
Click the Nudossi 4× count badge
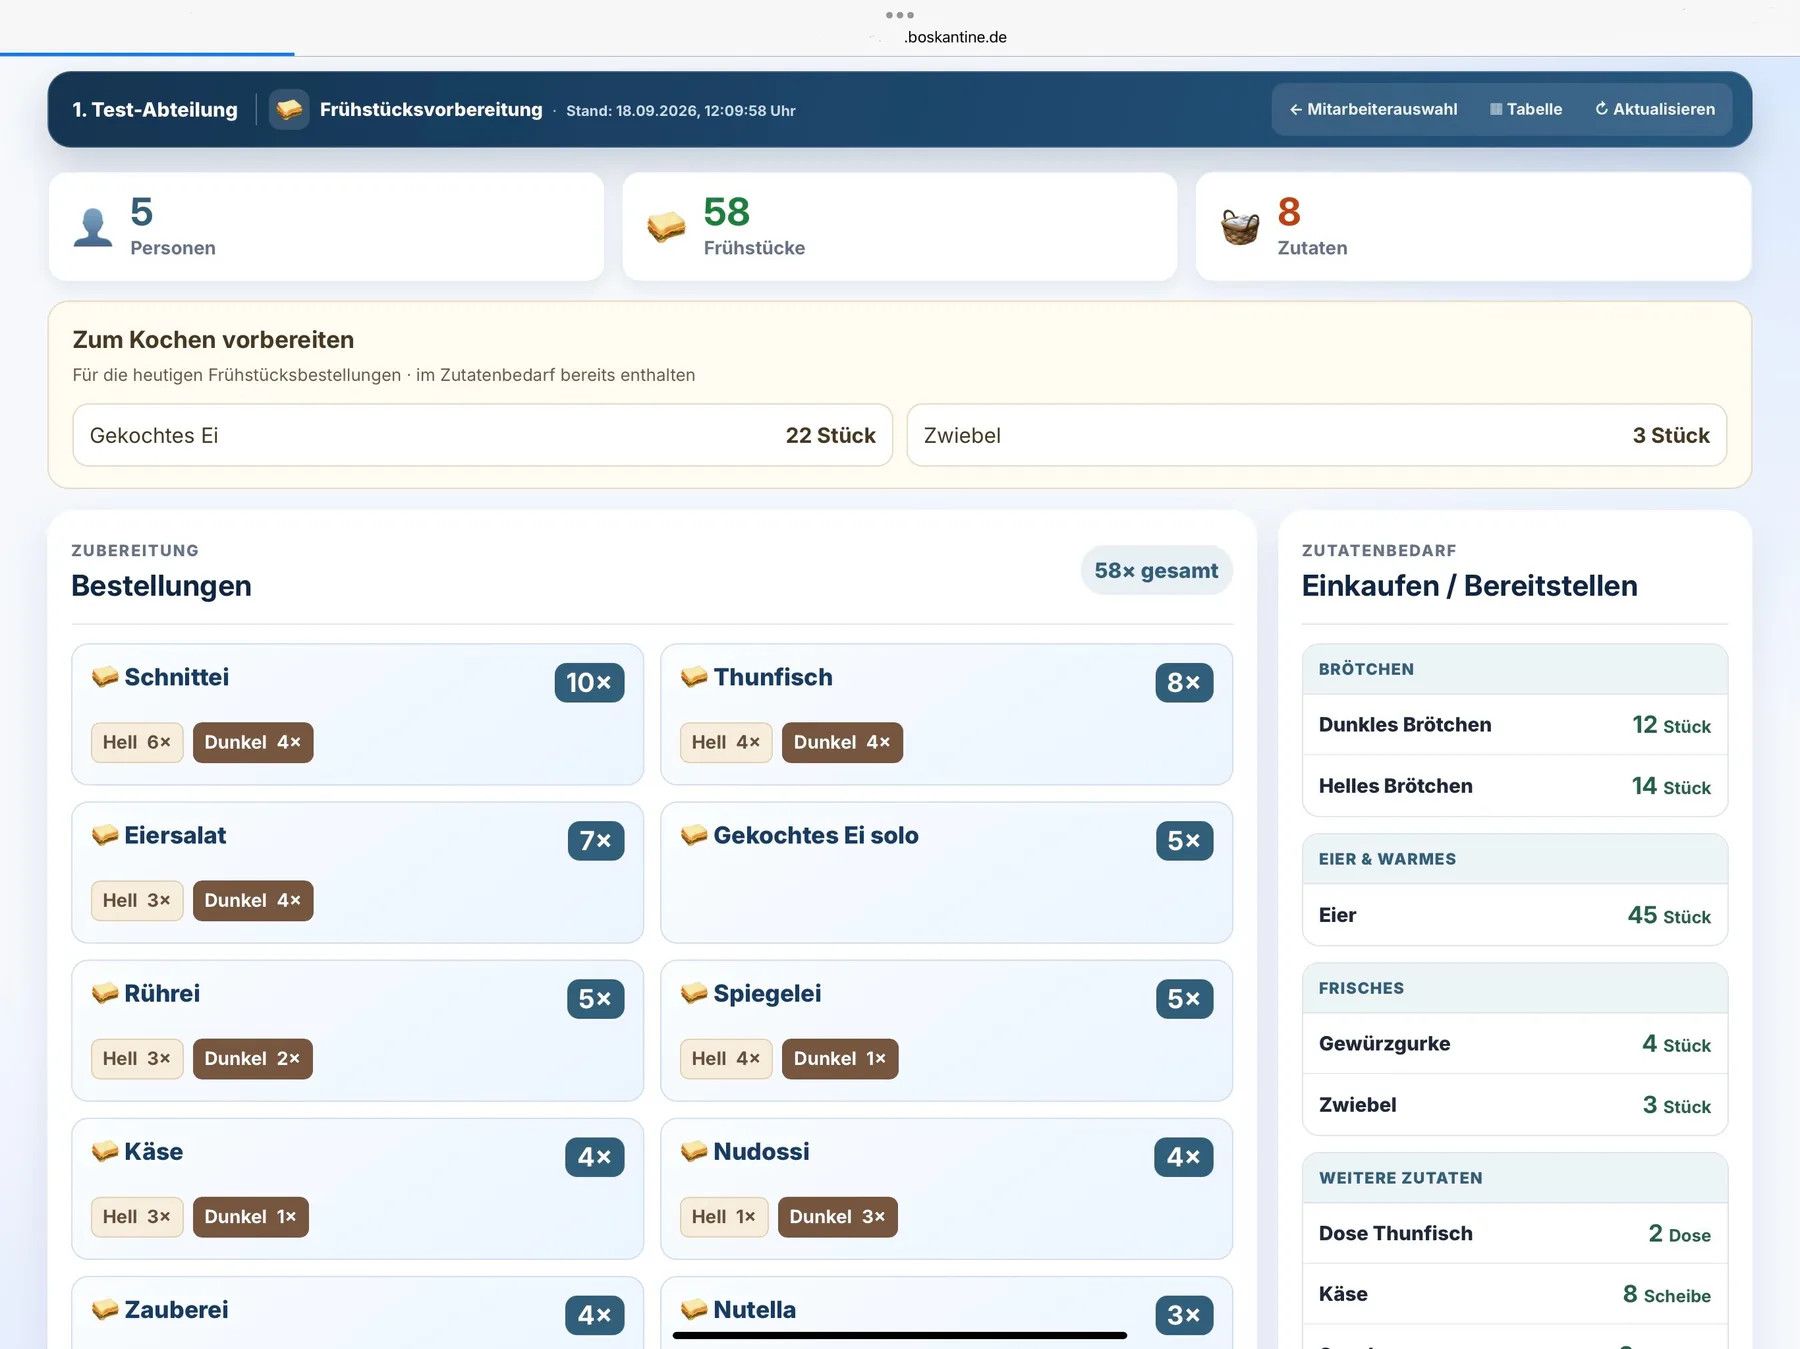pos(1184,1157)
